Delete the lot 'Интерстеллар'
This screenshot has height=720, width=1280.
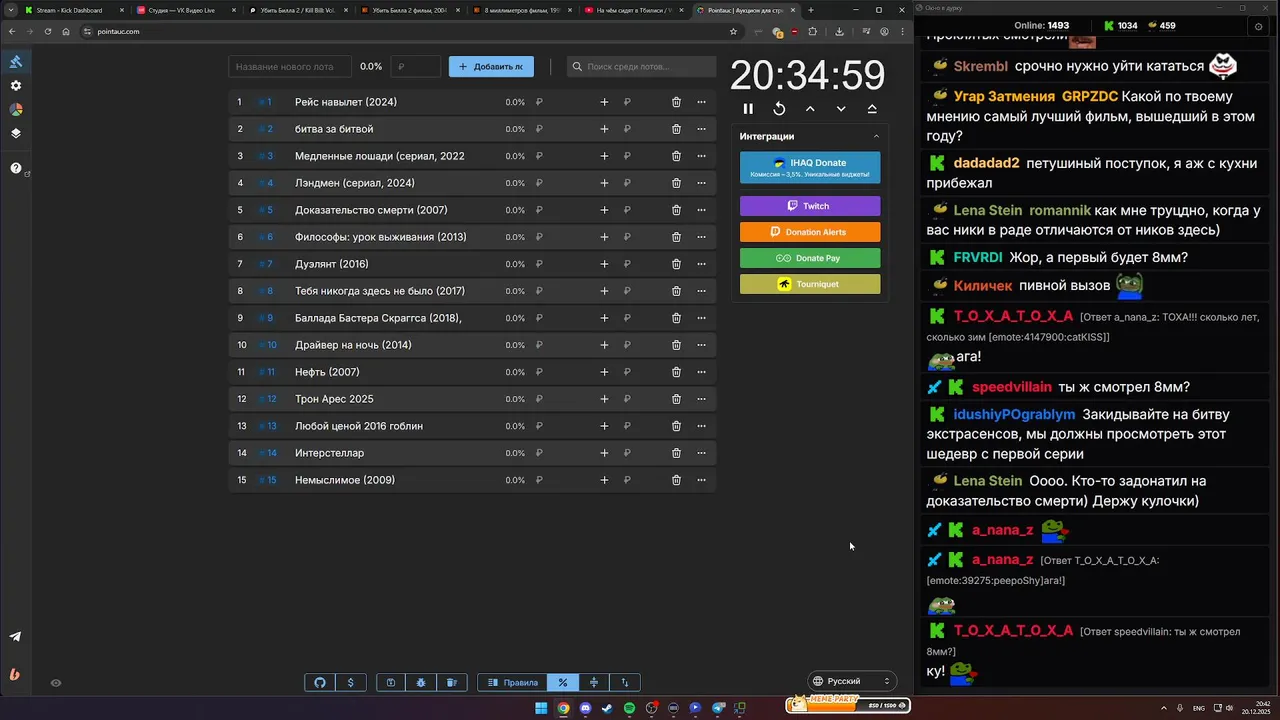pos(676,453)
